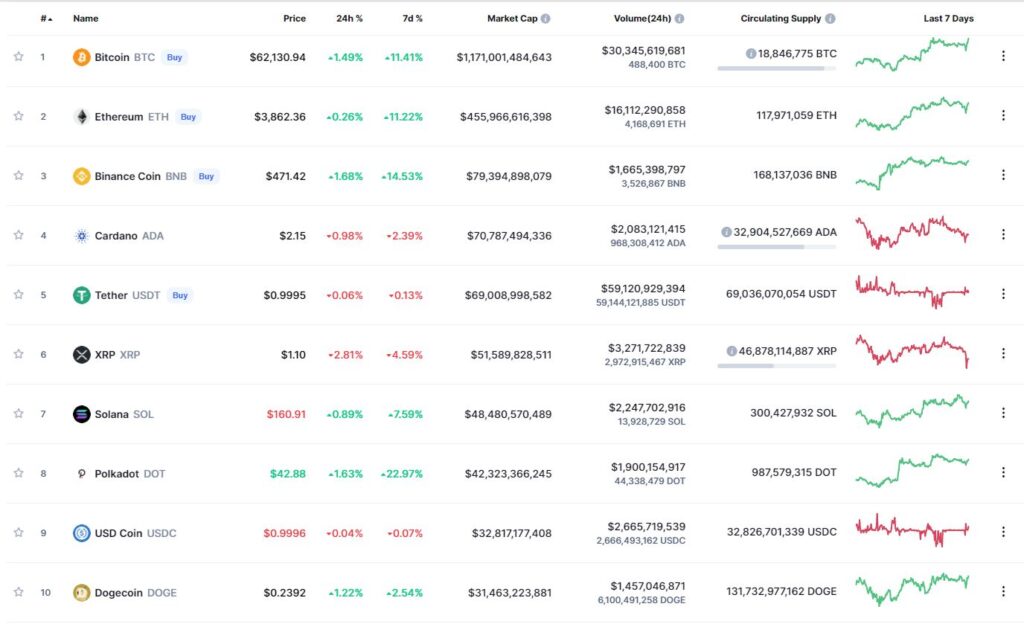Click the info icon beside Market Cap header

pyautogui.click(x=545, y=18)
